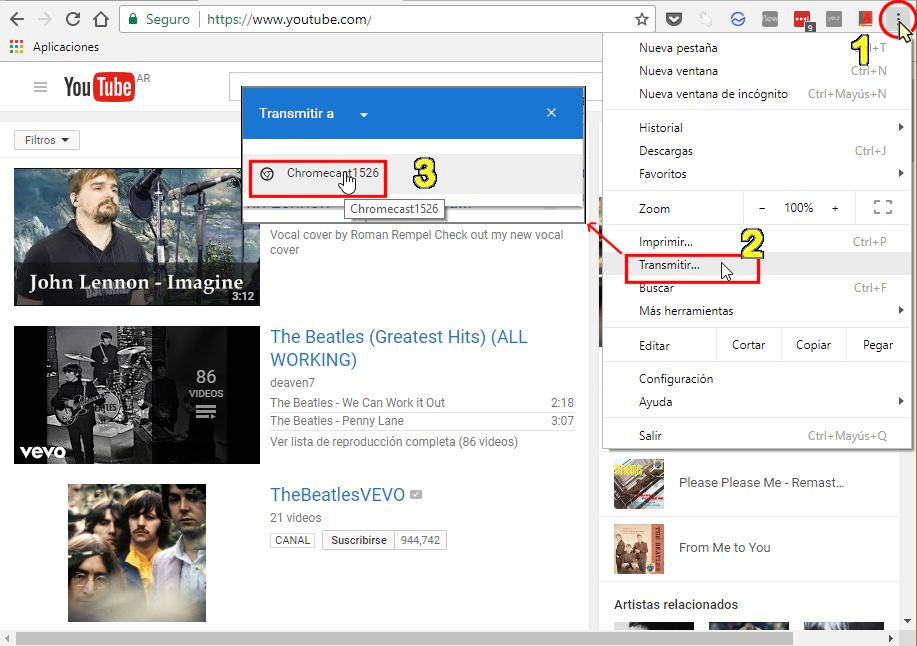Image resolution: width=917 pixels, height=646 pixels.
Task: Click the browser back arrow
Action: [x=17, y=19]
